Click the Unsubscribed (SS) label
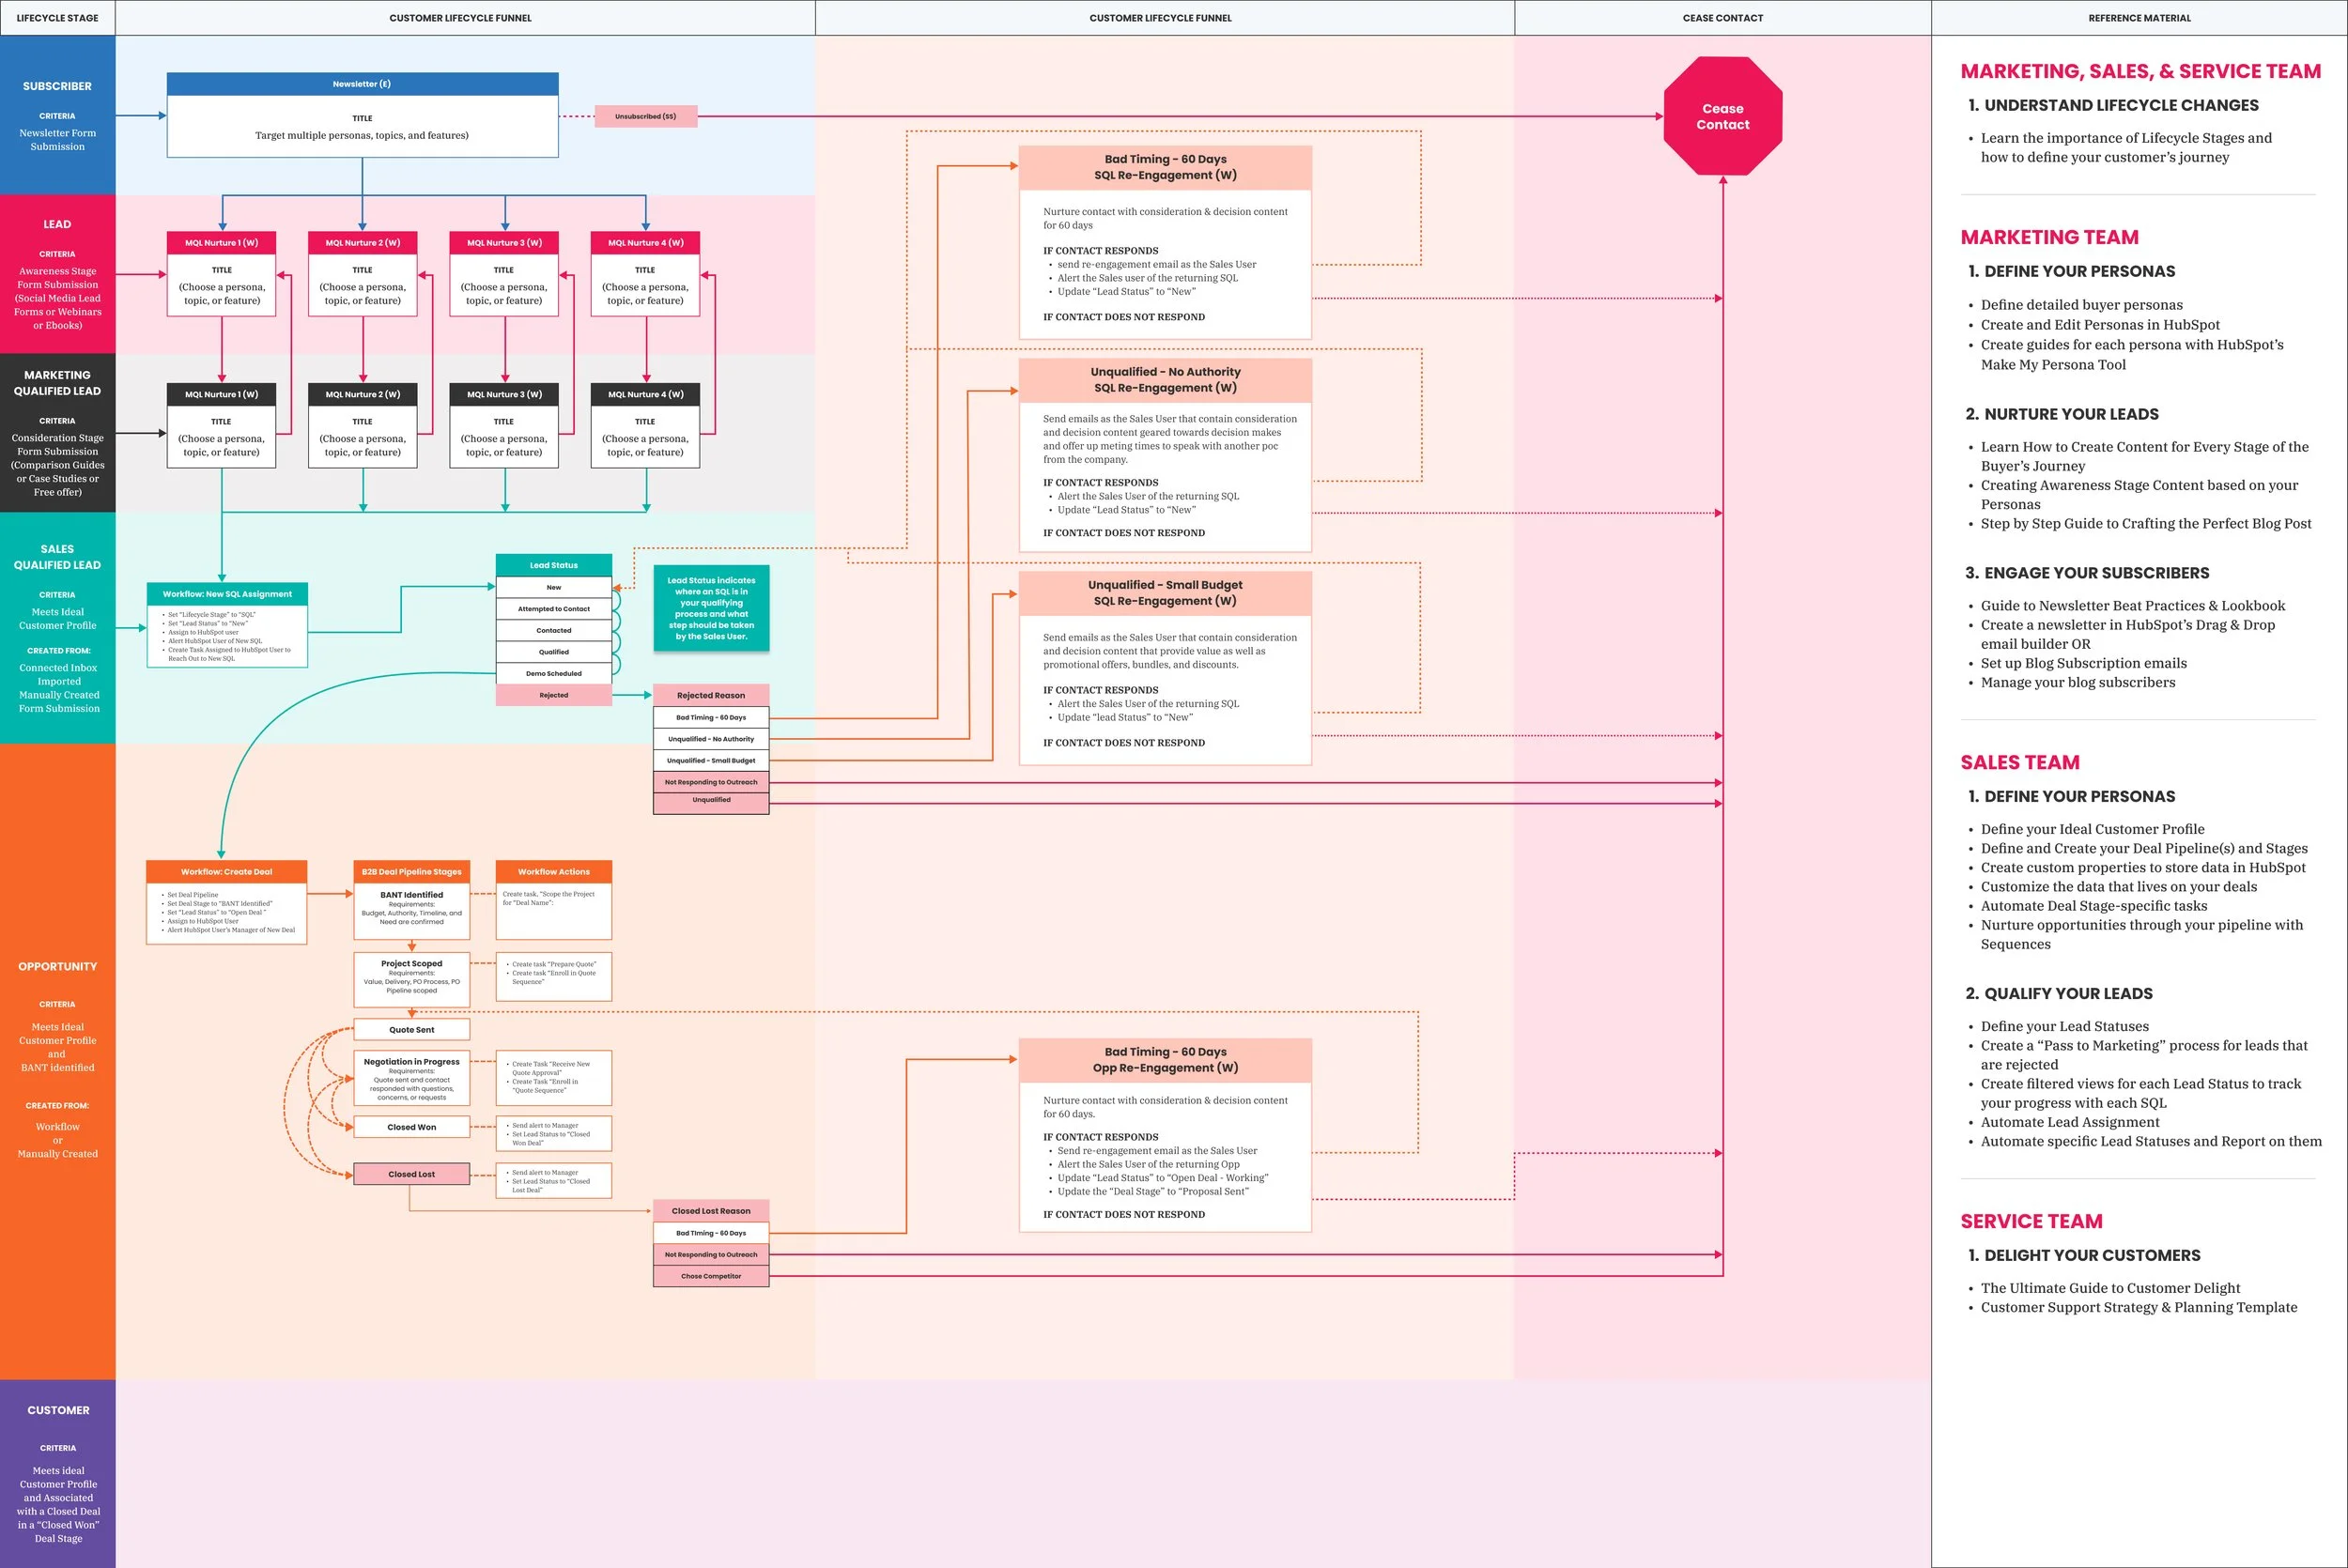 (646, 116)
